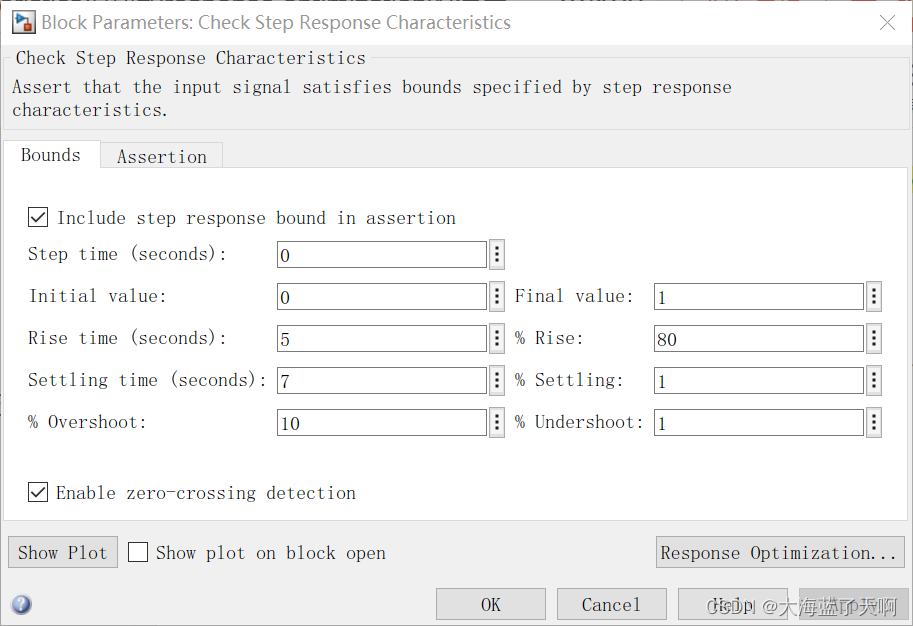Screen dimensions: 913x626
Task: Open the Rise time parameter options menu
Action: click(x=497, y=338)
